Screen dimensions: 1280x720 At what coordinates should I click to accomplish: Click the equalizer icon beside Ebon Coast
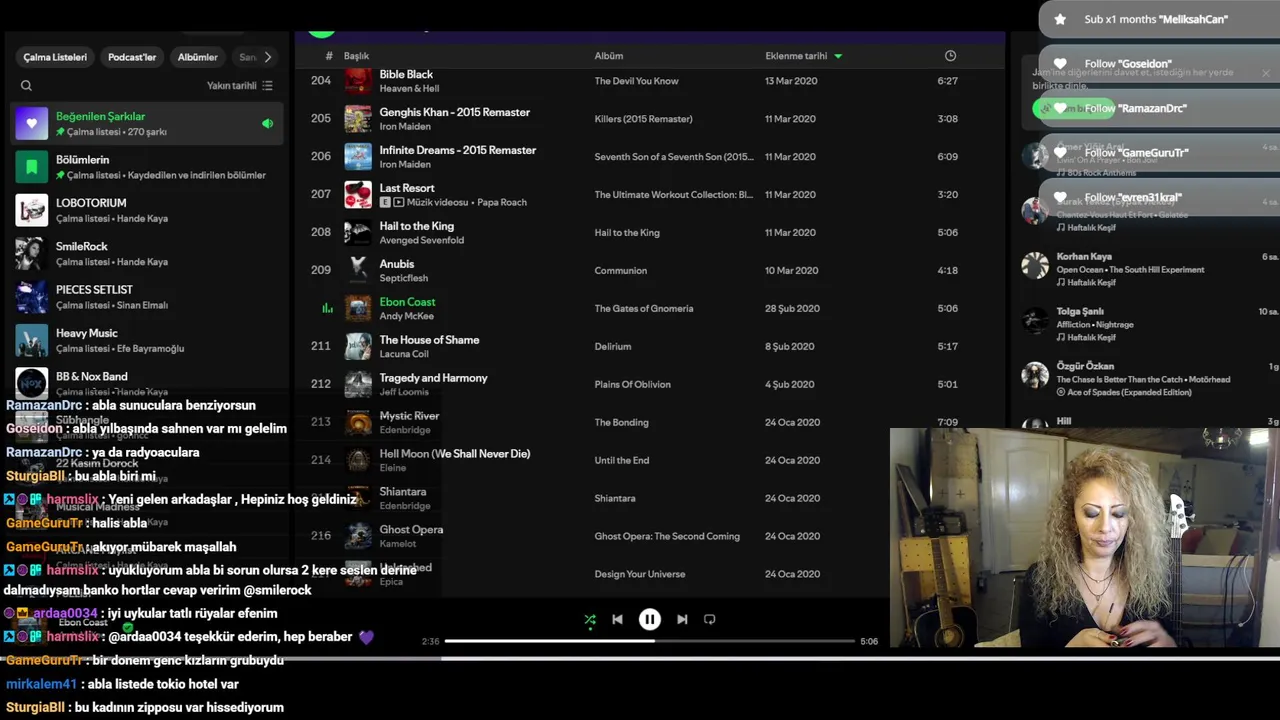pos(327,308)
